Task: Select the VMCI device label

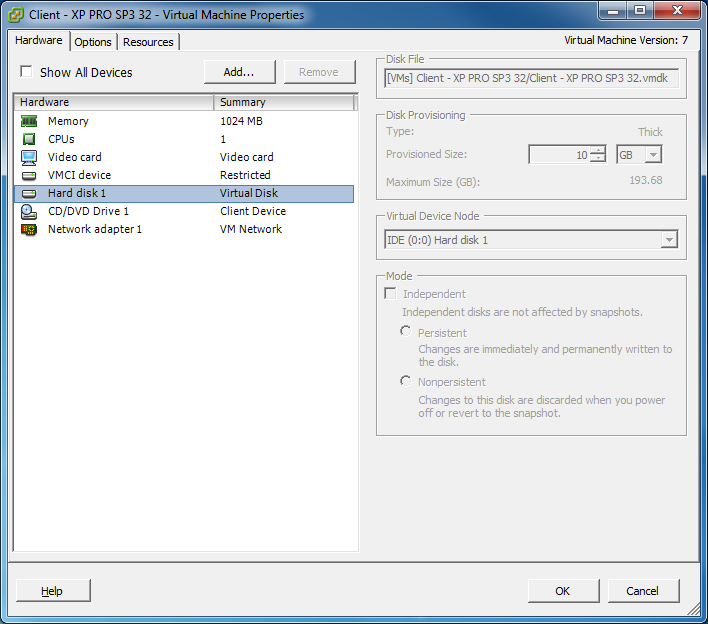Action: pos(79,175)
